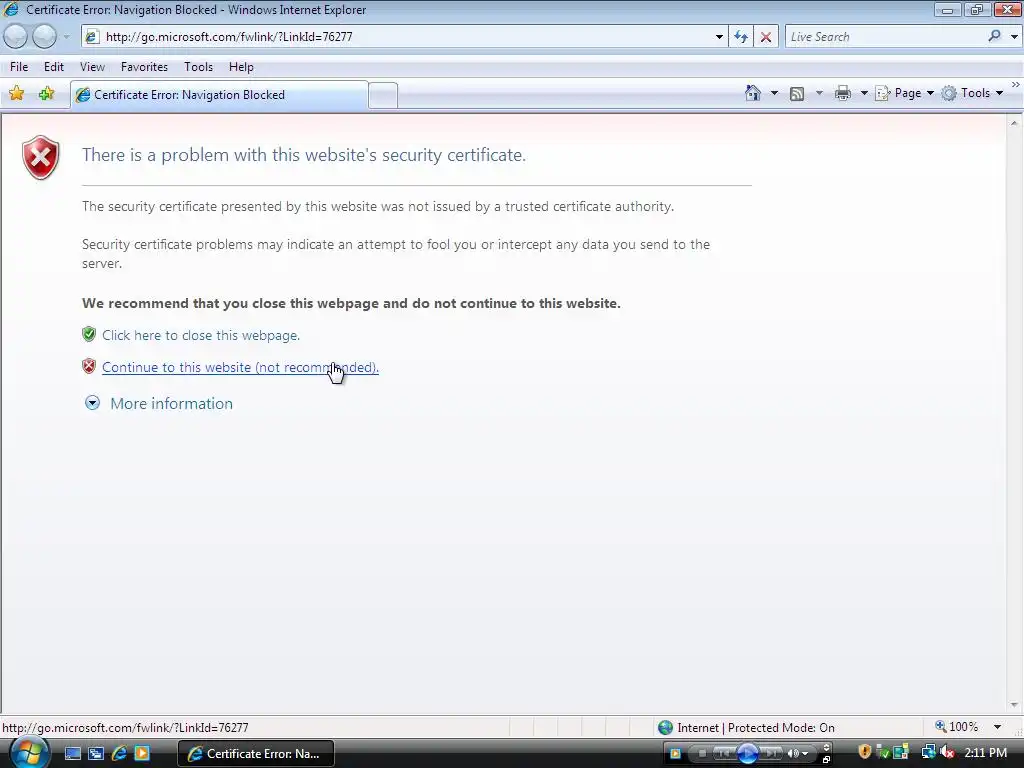Screen dimensions: 1024x768
Task: Open the Tools command bar menu
Action: (x=972, y=93)
